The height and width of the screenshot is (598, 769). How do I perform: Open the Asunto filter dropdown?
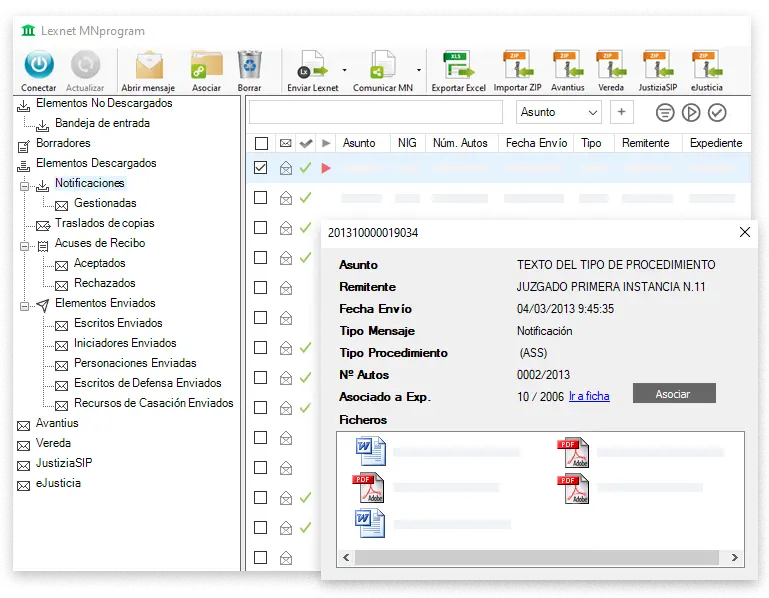click(559, 112)
